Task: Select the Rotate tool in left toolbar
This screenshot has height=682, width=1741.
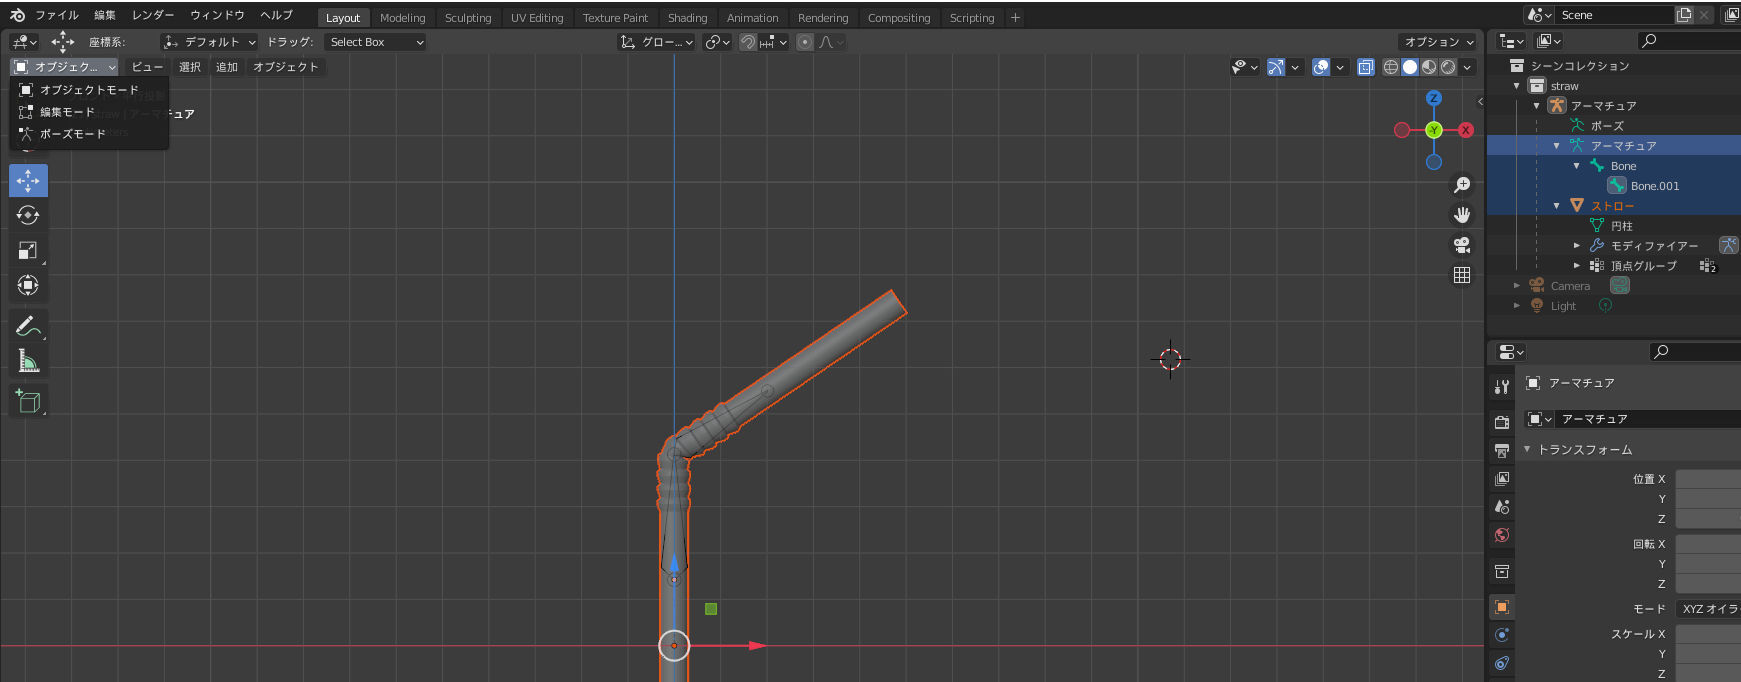Action: click(28, 215)
